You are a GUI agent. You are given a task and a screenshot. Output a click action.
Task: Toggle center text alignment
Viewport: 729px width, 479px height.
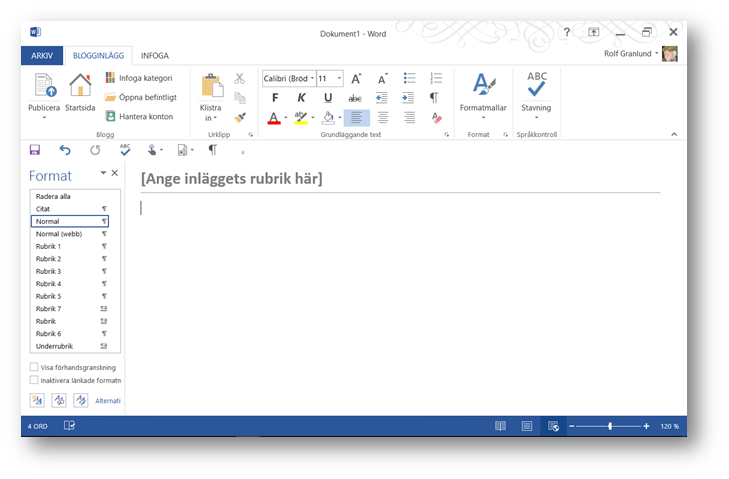(x=383, y=118)
